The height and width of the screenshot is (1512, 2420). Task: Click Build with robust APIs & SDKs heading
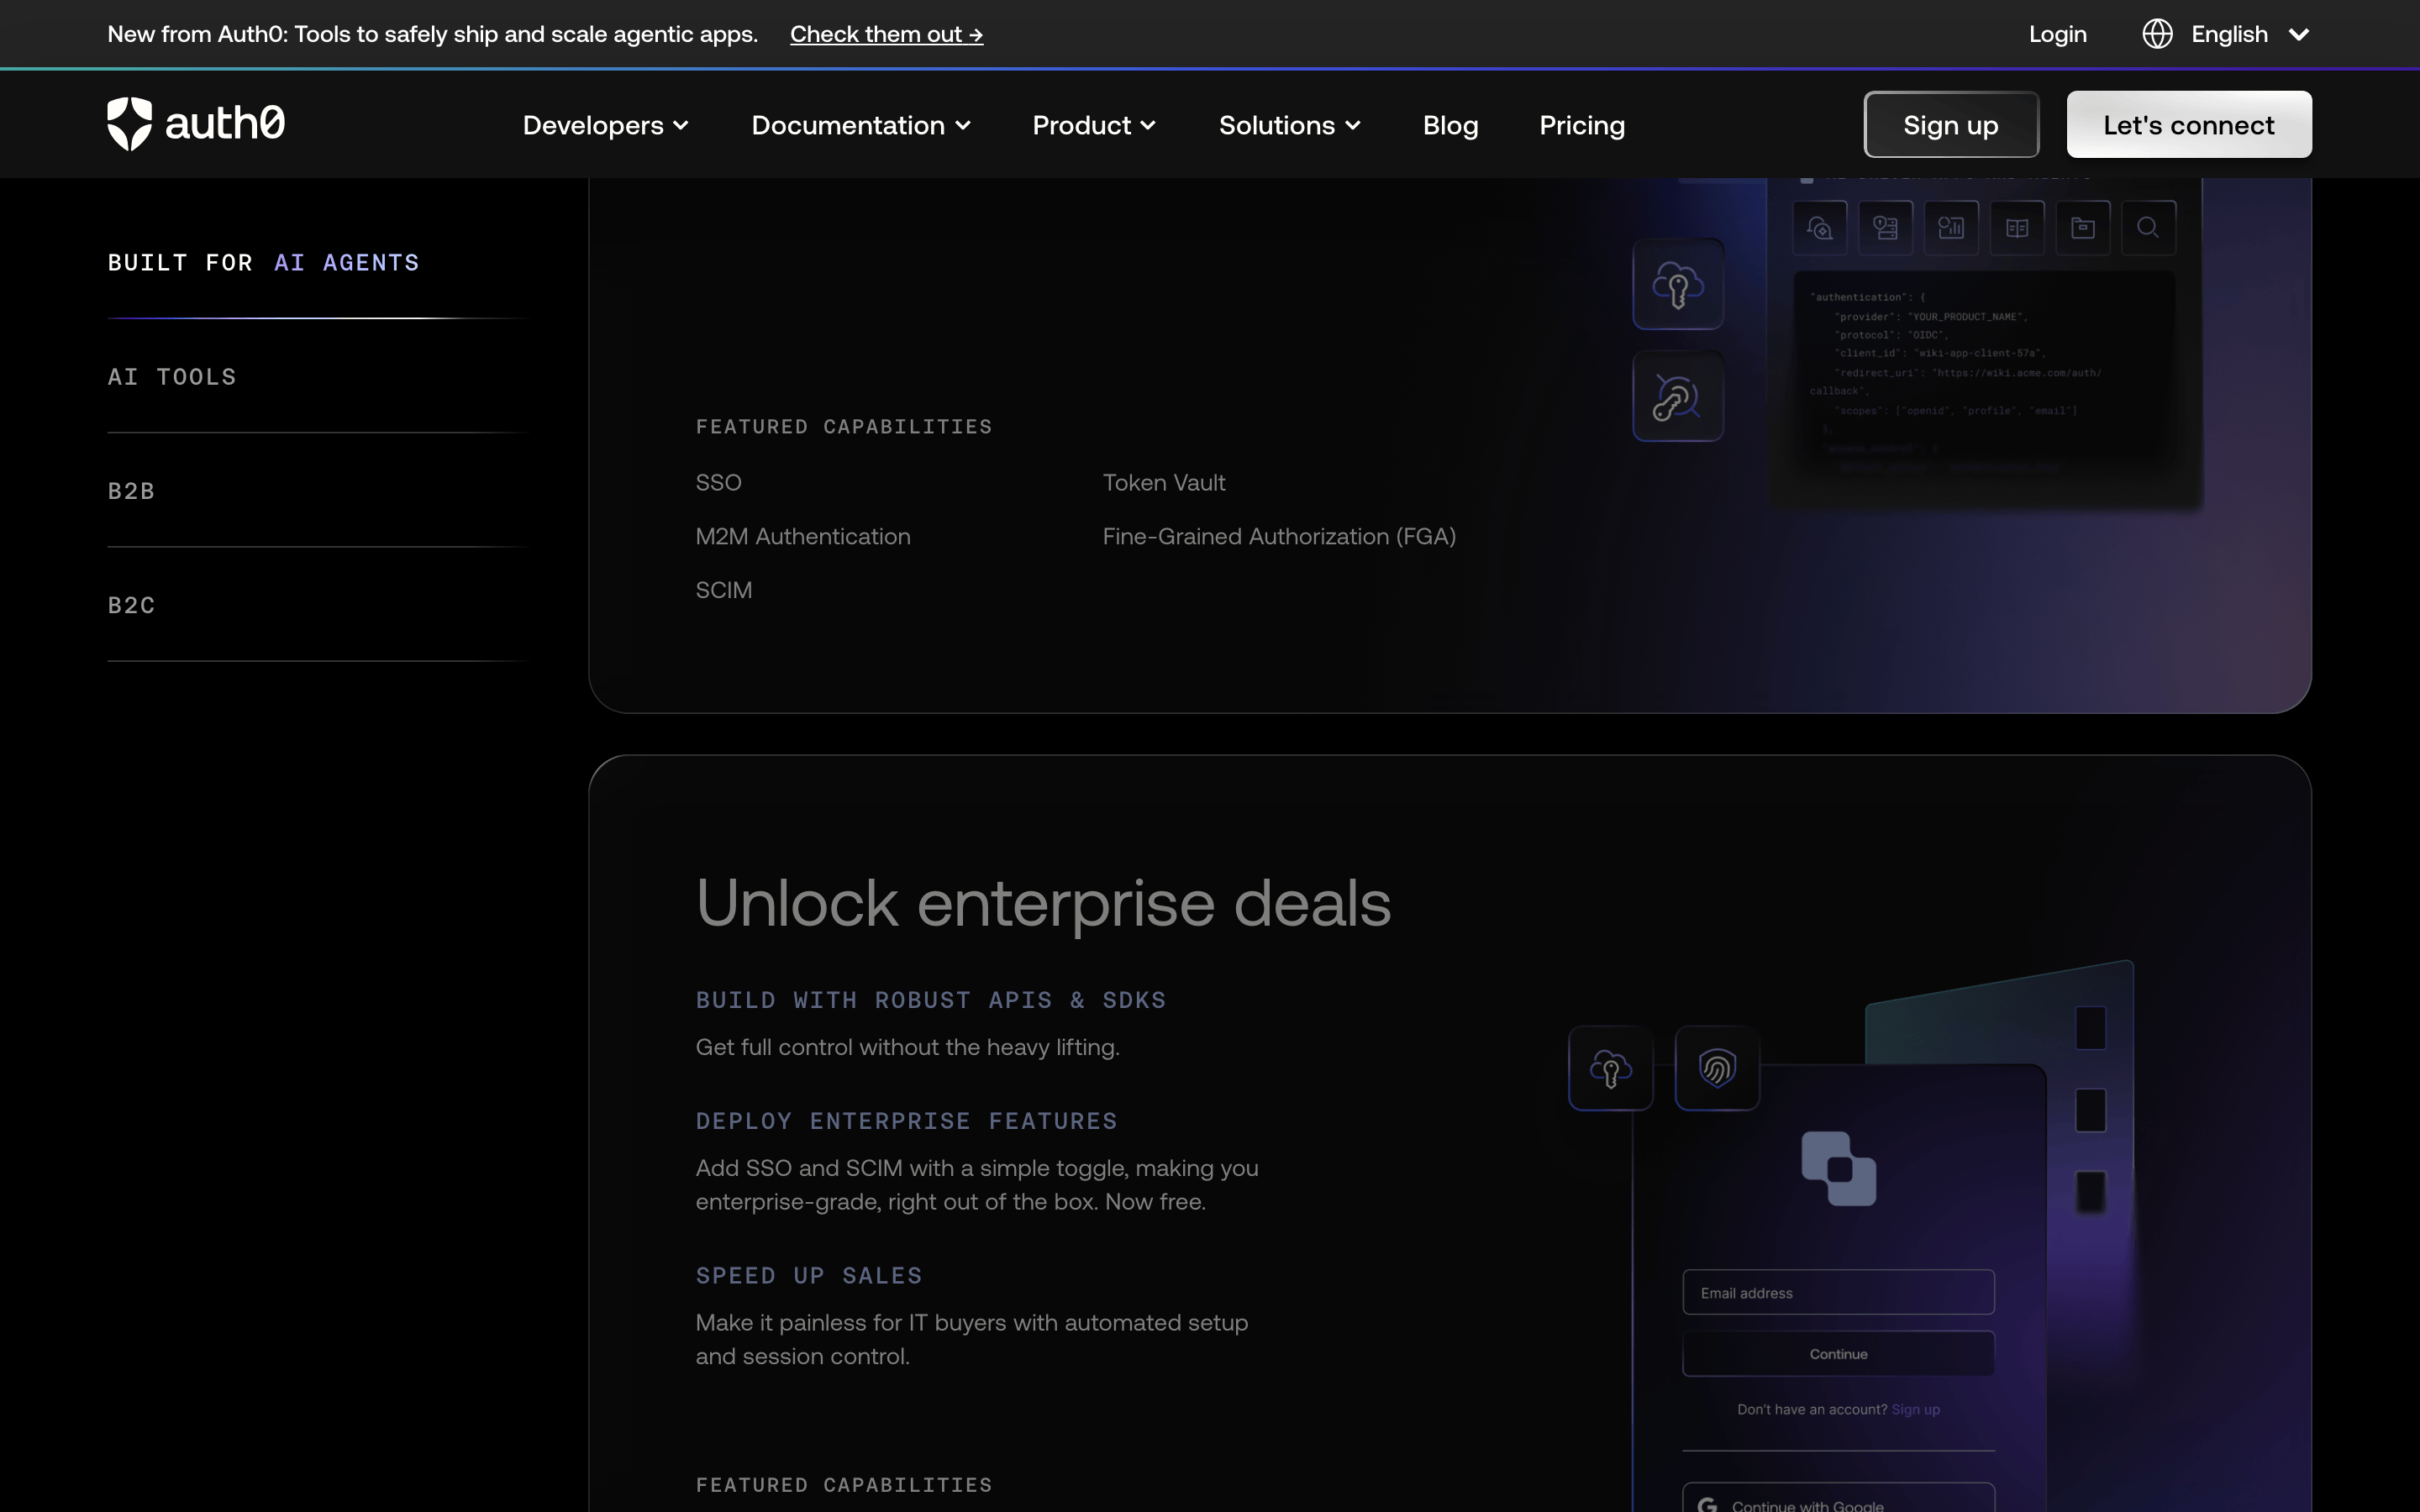pos(930,1000)
